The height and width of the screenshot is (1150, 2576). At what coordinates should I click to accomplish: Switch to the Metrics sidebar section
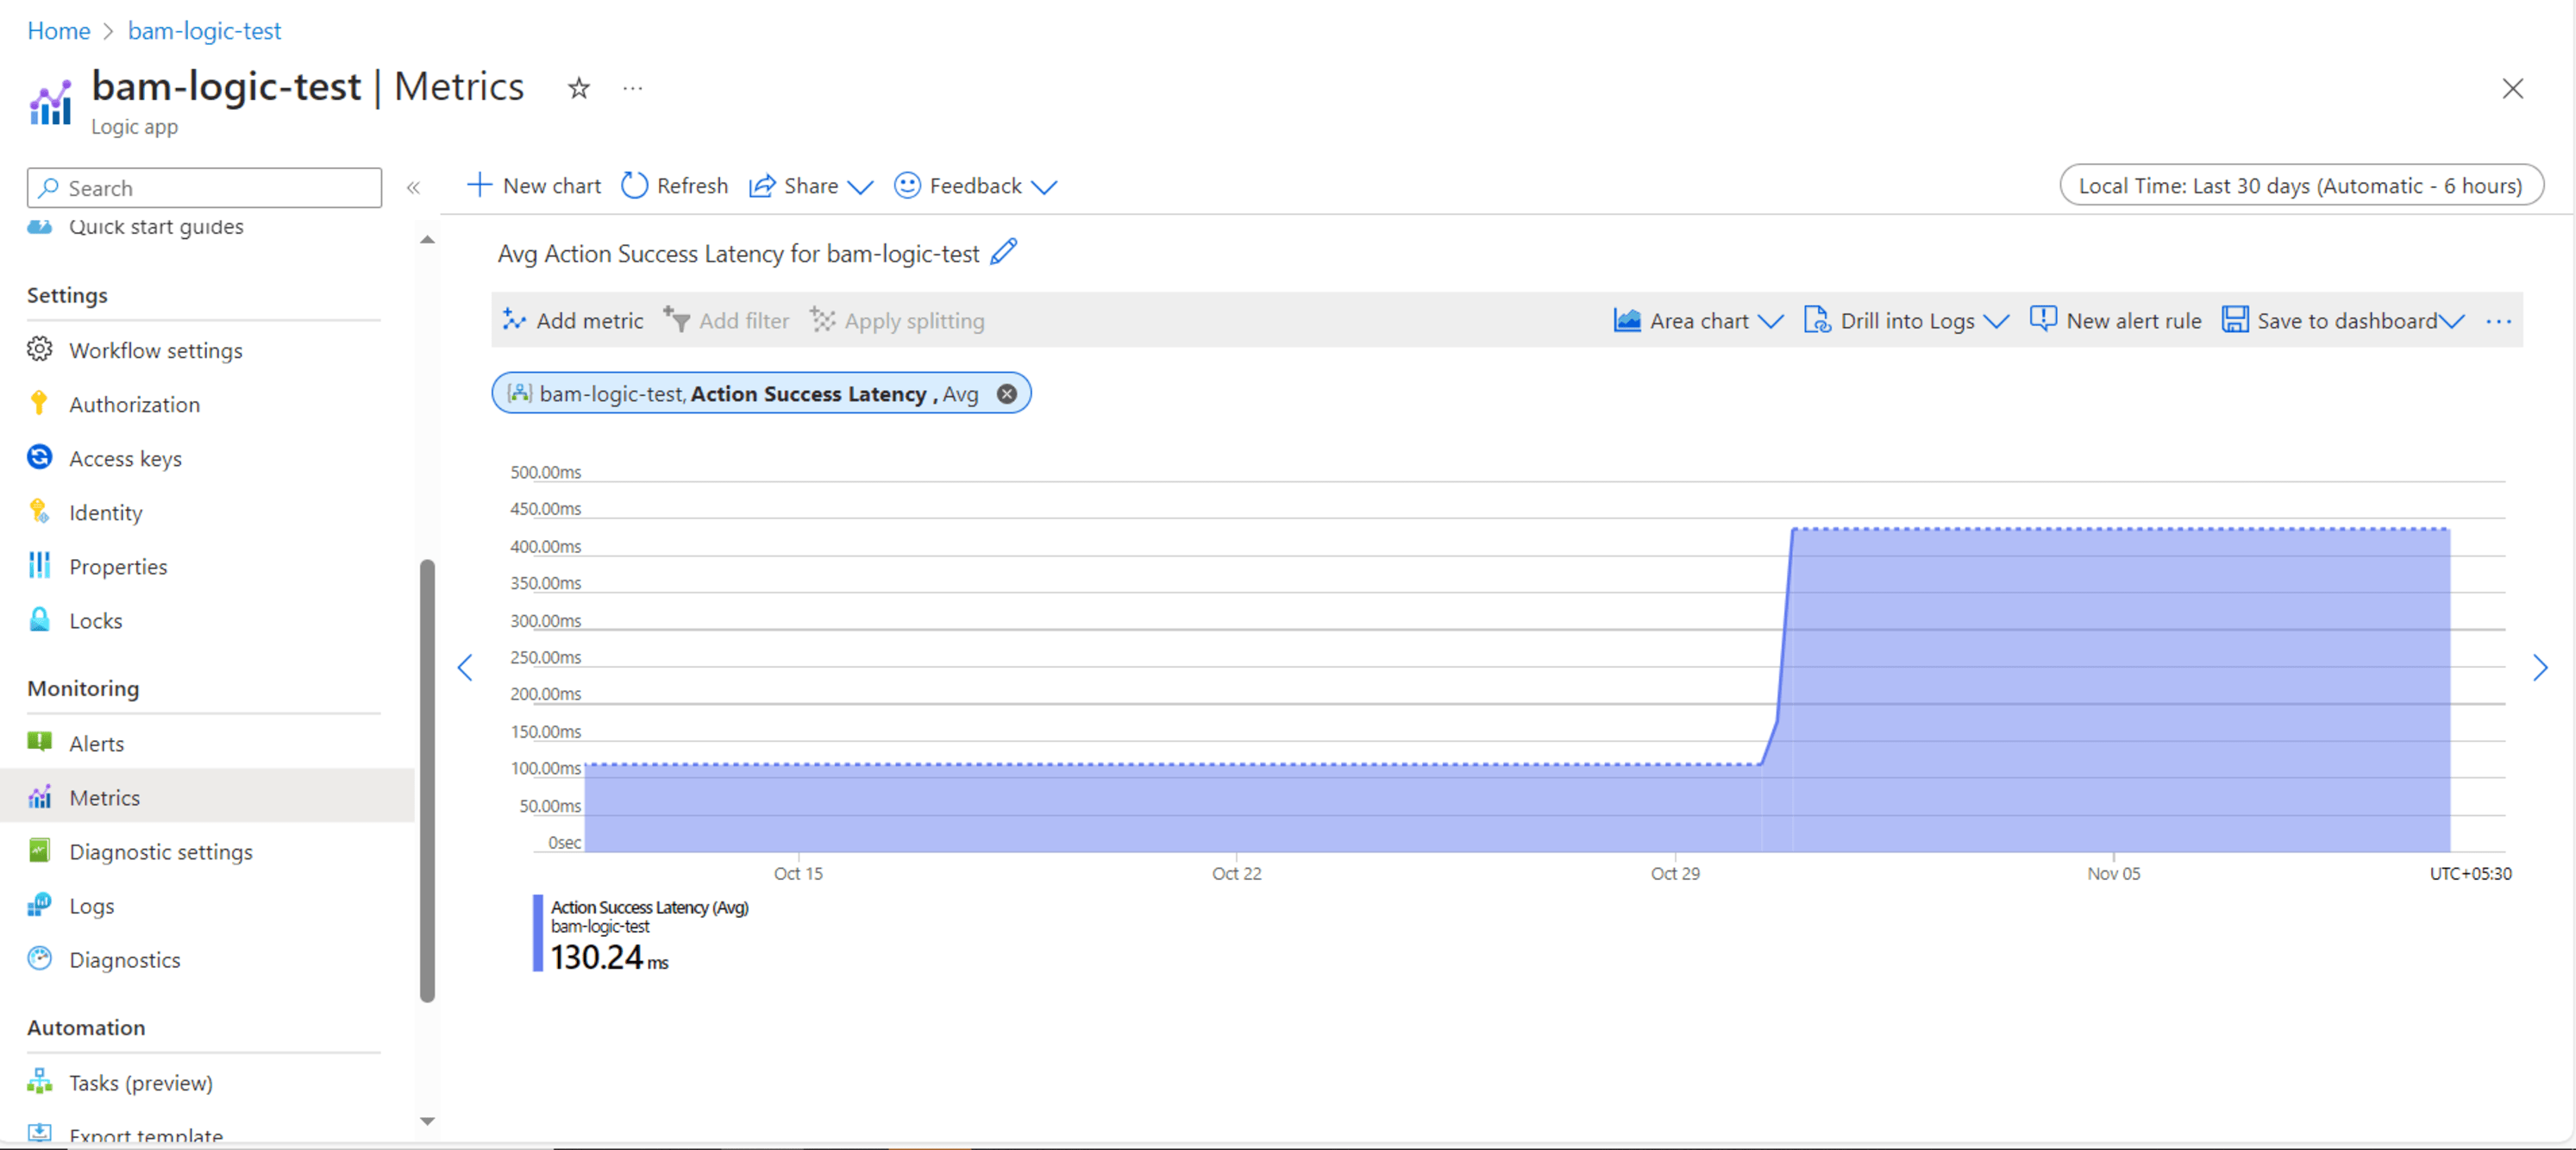point(104,797)
